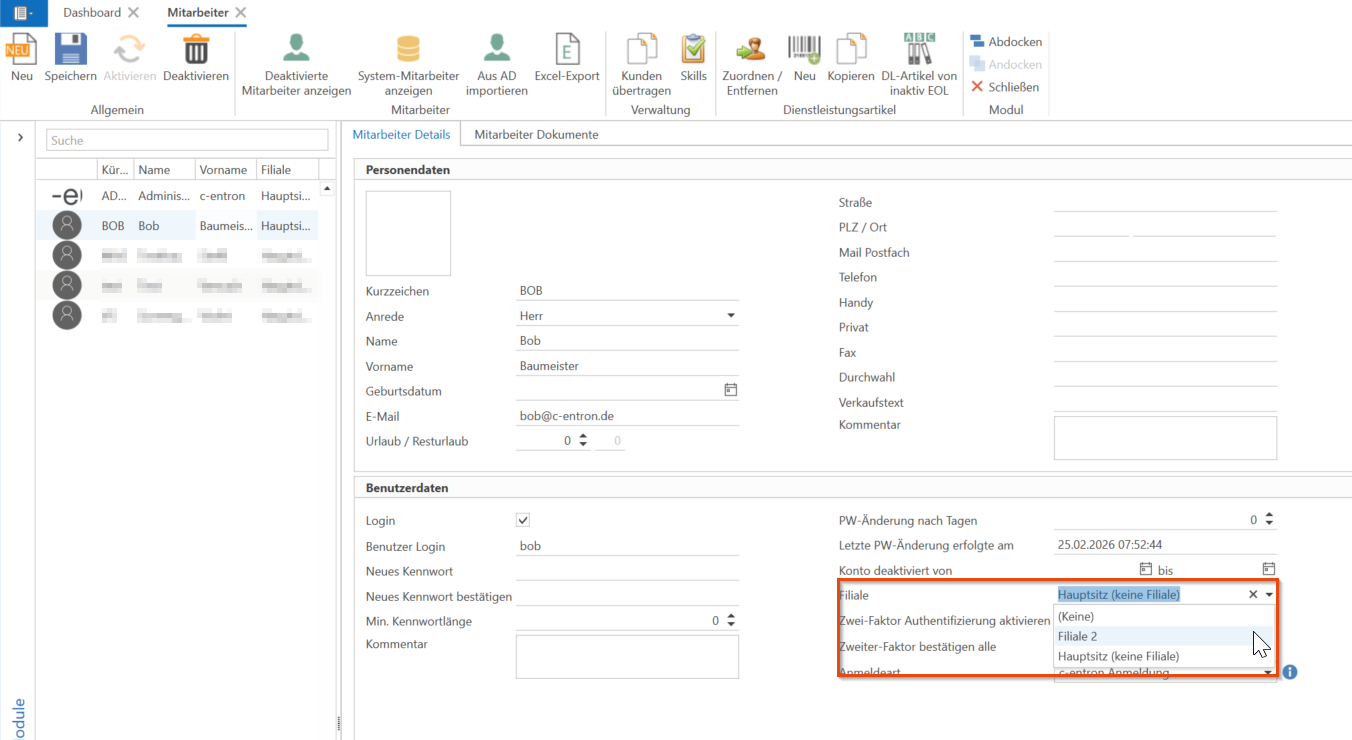Select (Keine) in Filiale list
Image resolution: width=1352 pixels, height=740 pixels.
click(1165, 616)
